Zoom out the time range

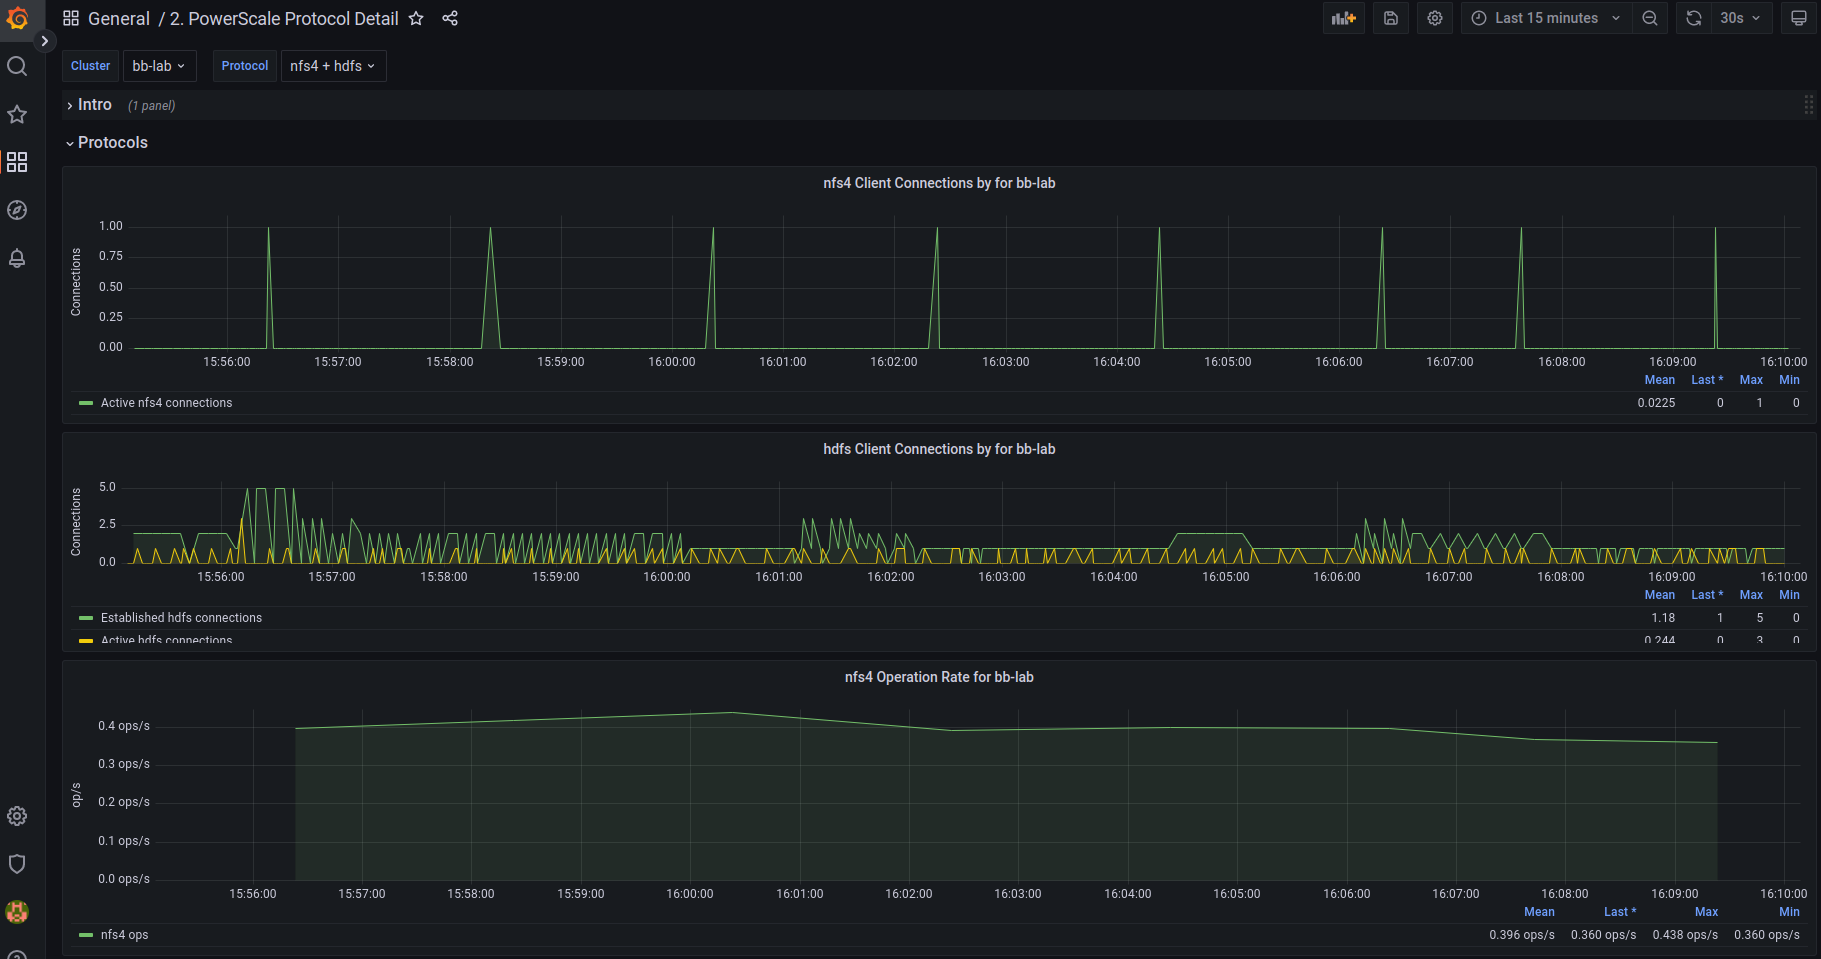click(x=1650, y=18)
